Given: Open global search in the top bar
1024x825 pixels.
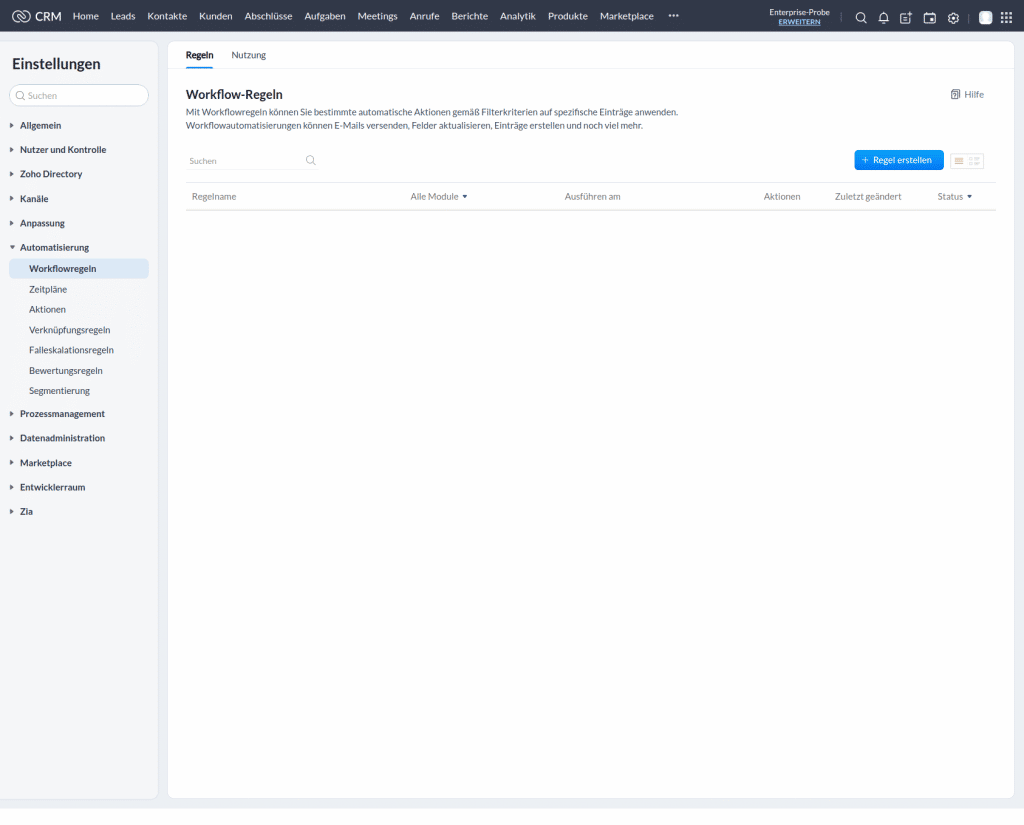Looking at the screenshot, I should [x=860, y=17].
